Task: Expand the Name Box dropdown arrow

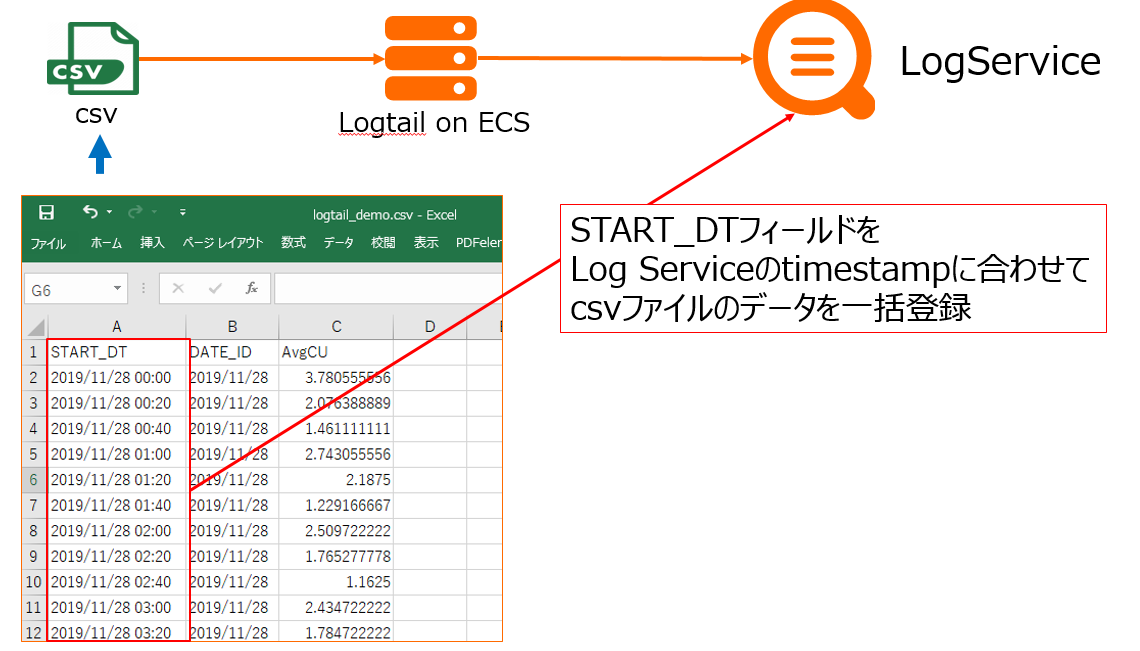Action: pos(117,289)
